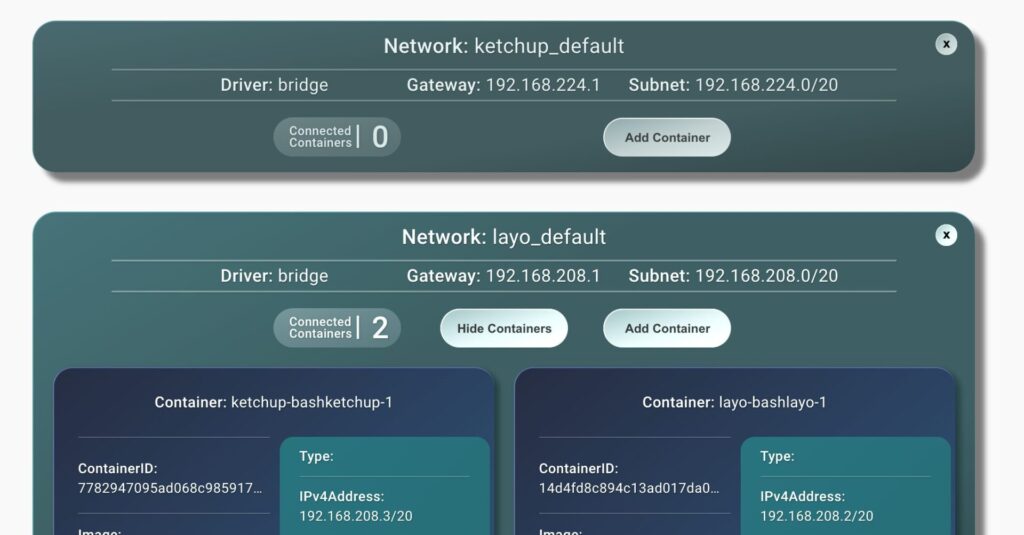This screenshot has height=535, width=1024.
Task: Toggle the Hide Containers button
Action: 504,328
